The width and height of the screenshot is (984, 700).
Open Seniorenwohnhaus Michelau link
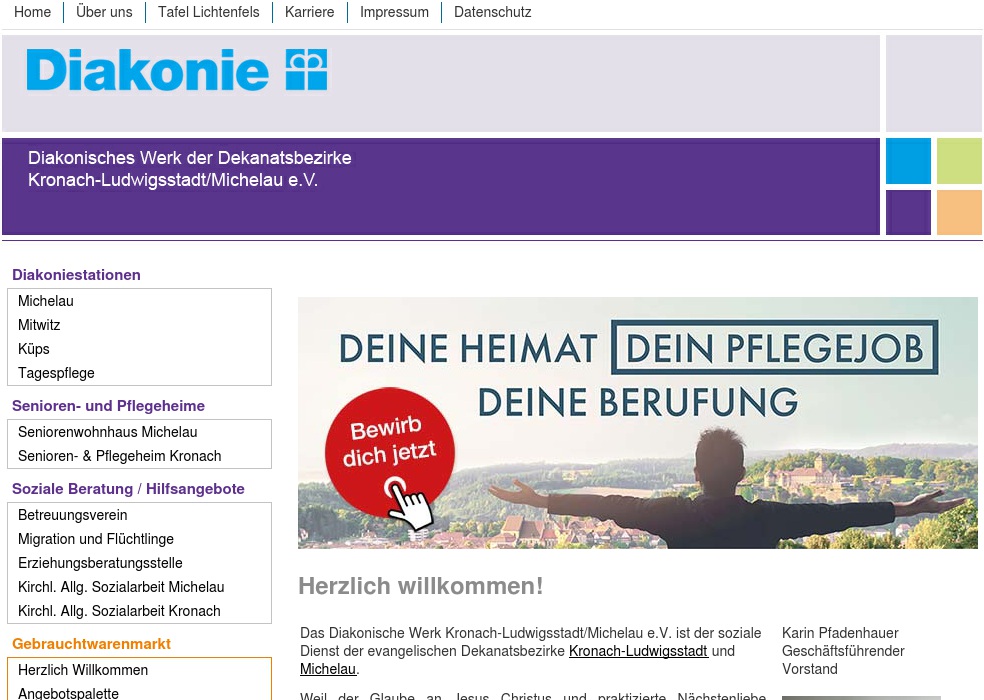pos(108,432)
